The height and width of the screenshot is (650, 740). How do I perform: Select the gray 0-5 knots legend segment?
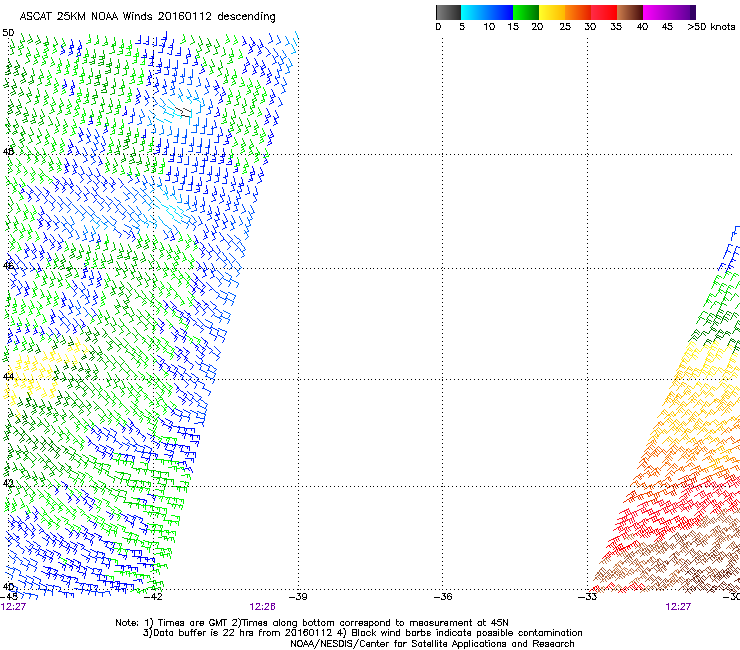click(448, 12)
